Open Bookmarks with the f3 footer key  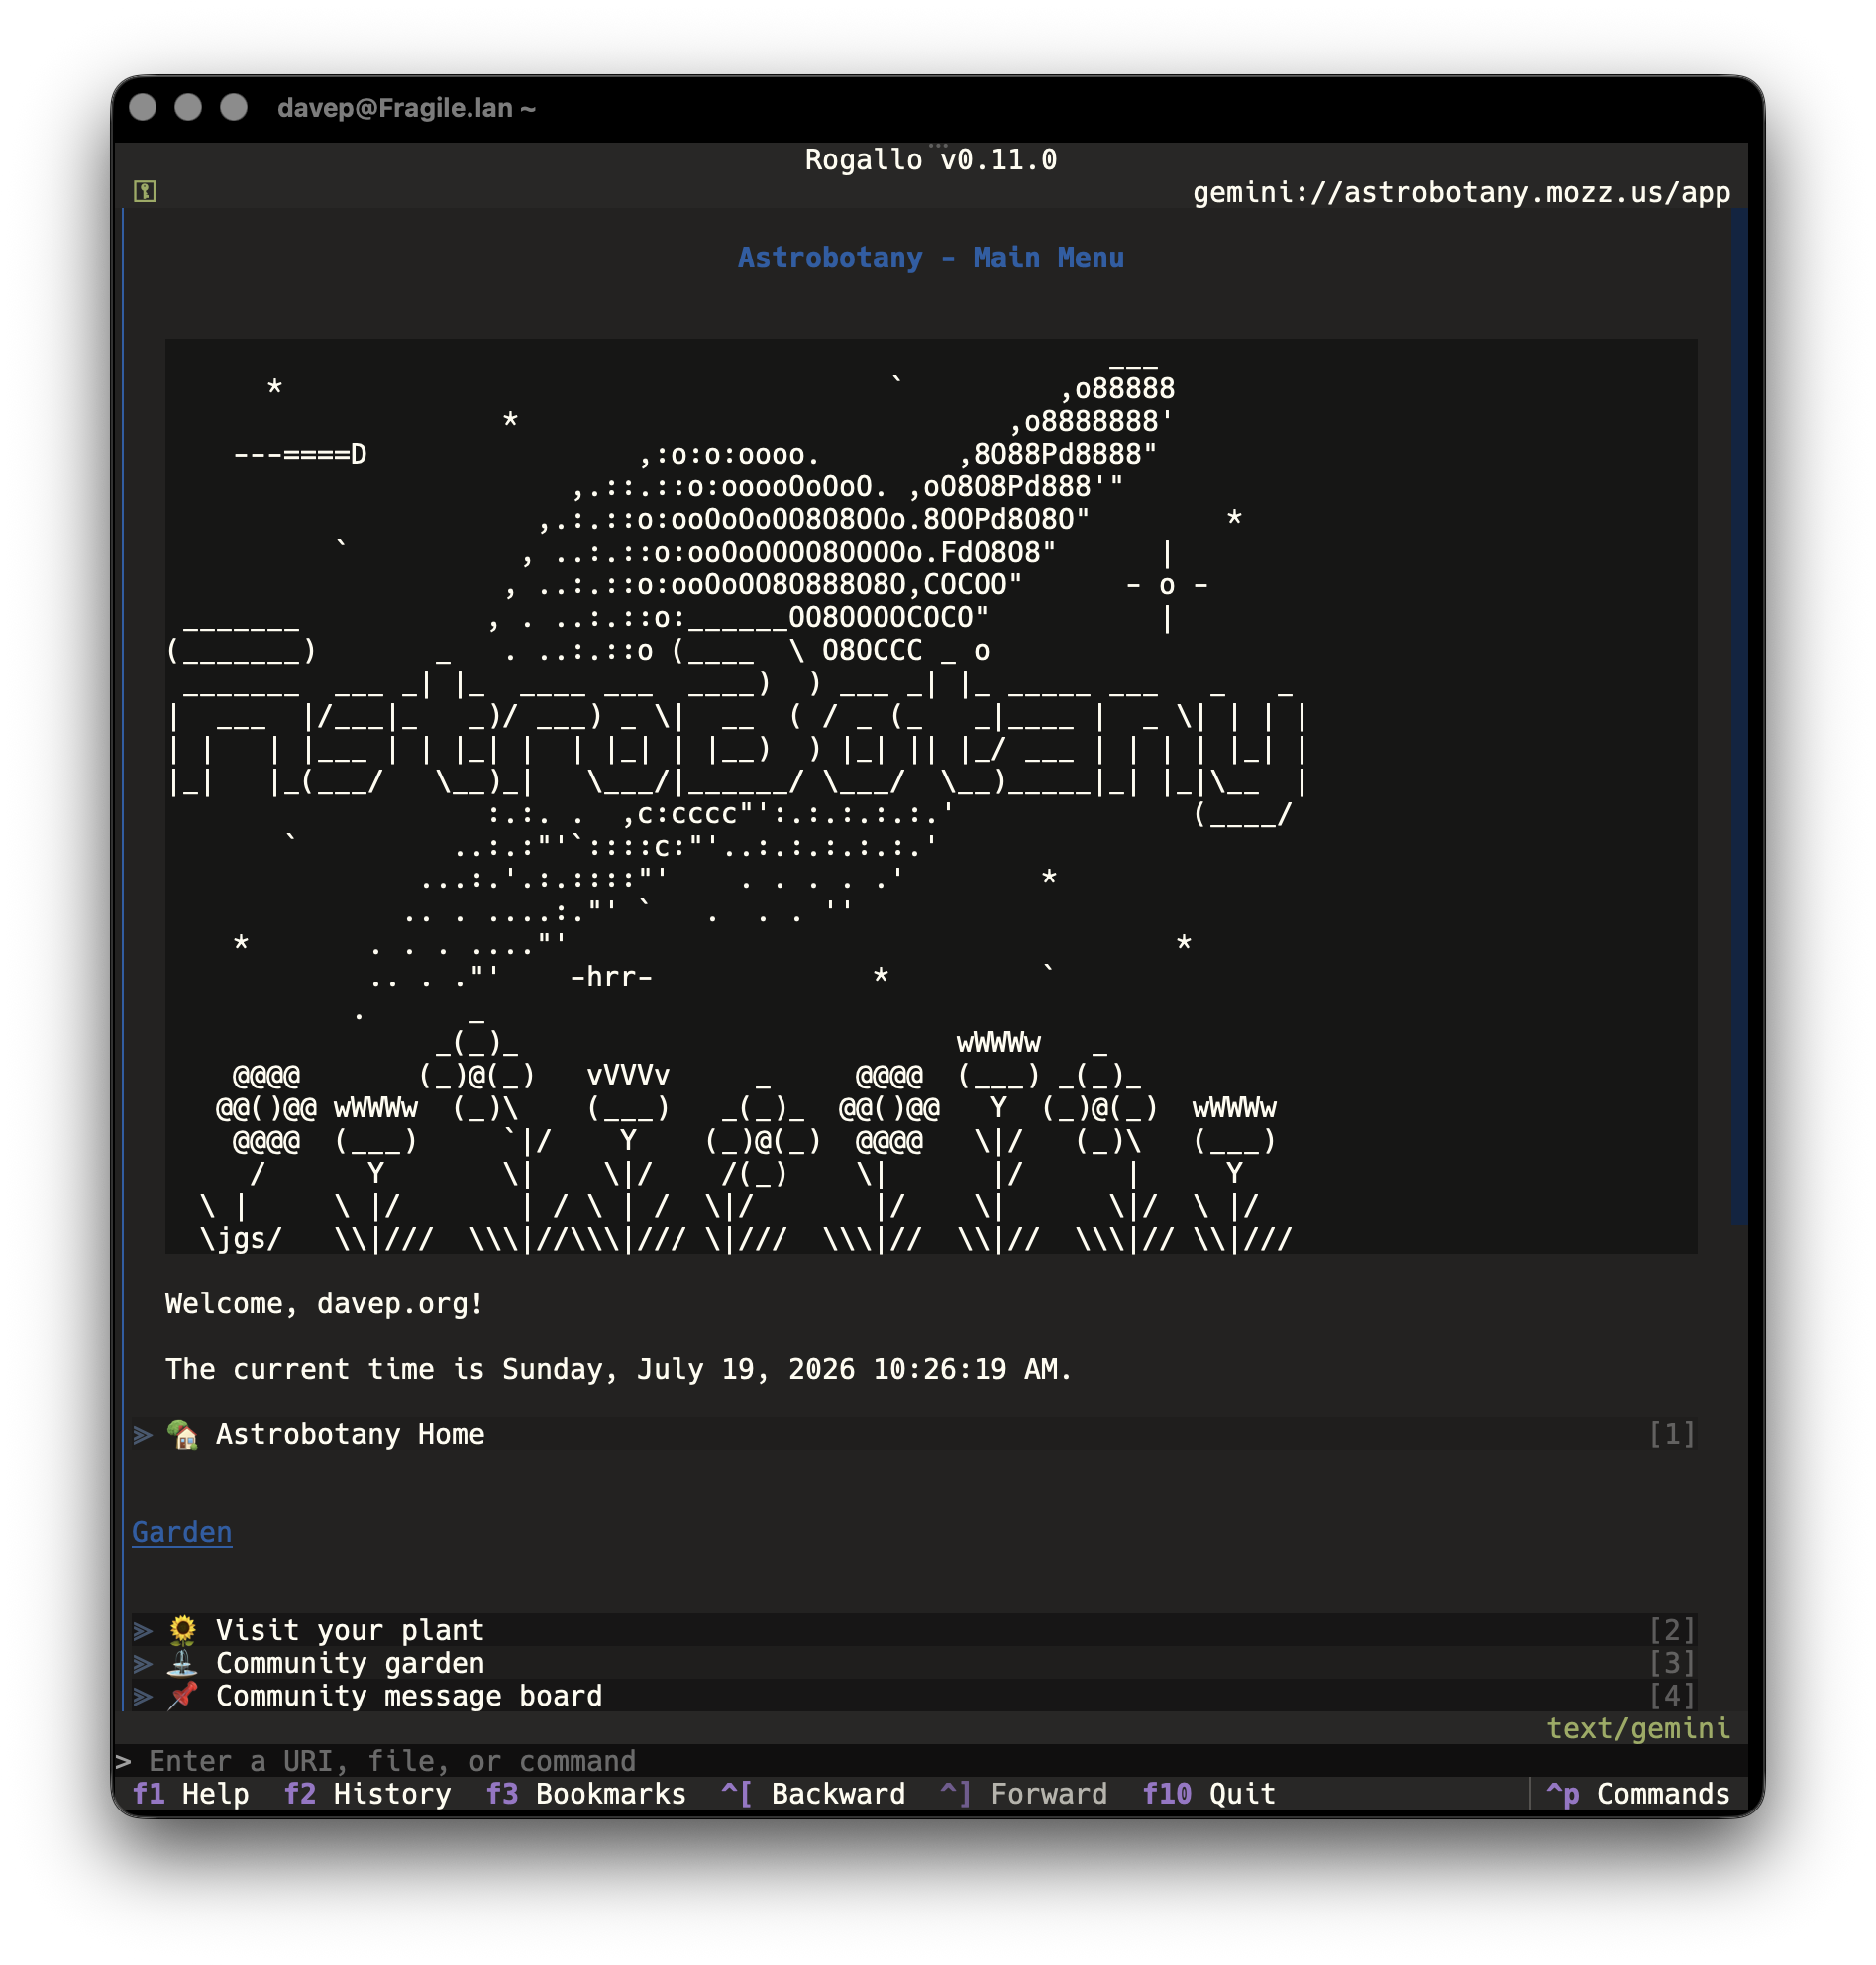(586, 1794)
